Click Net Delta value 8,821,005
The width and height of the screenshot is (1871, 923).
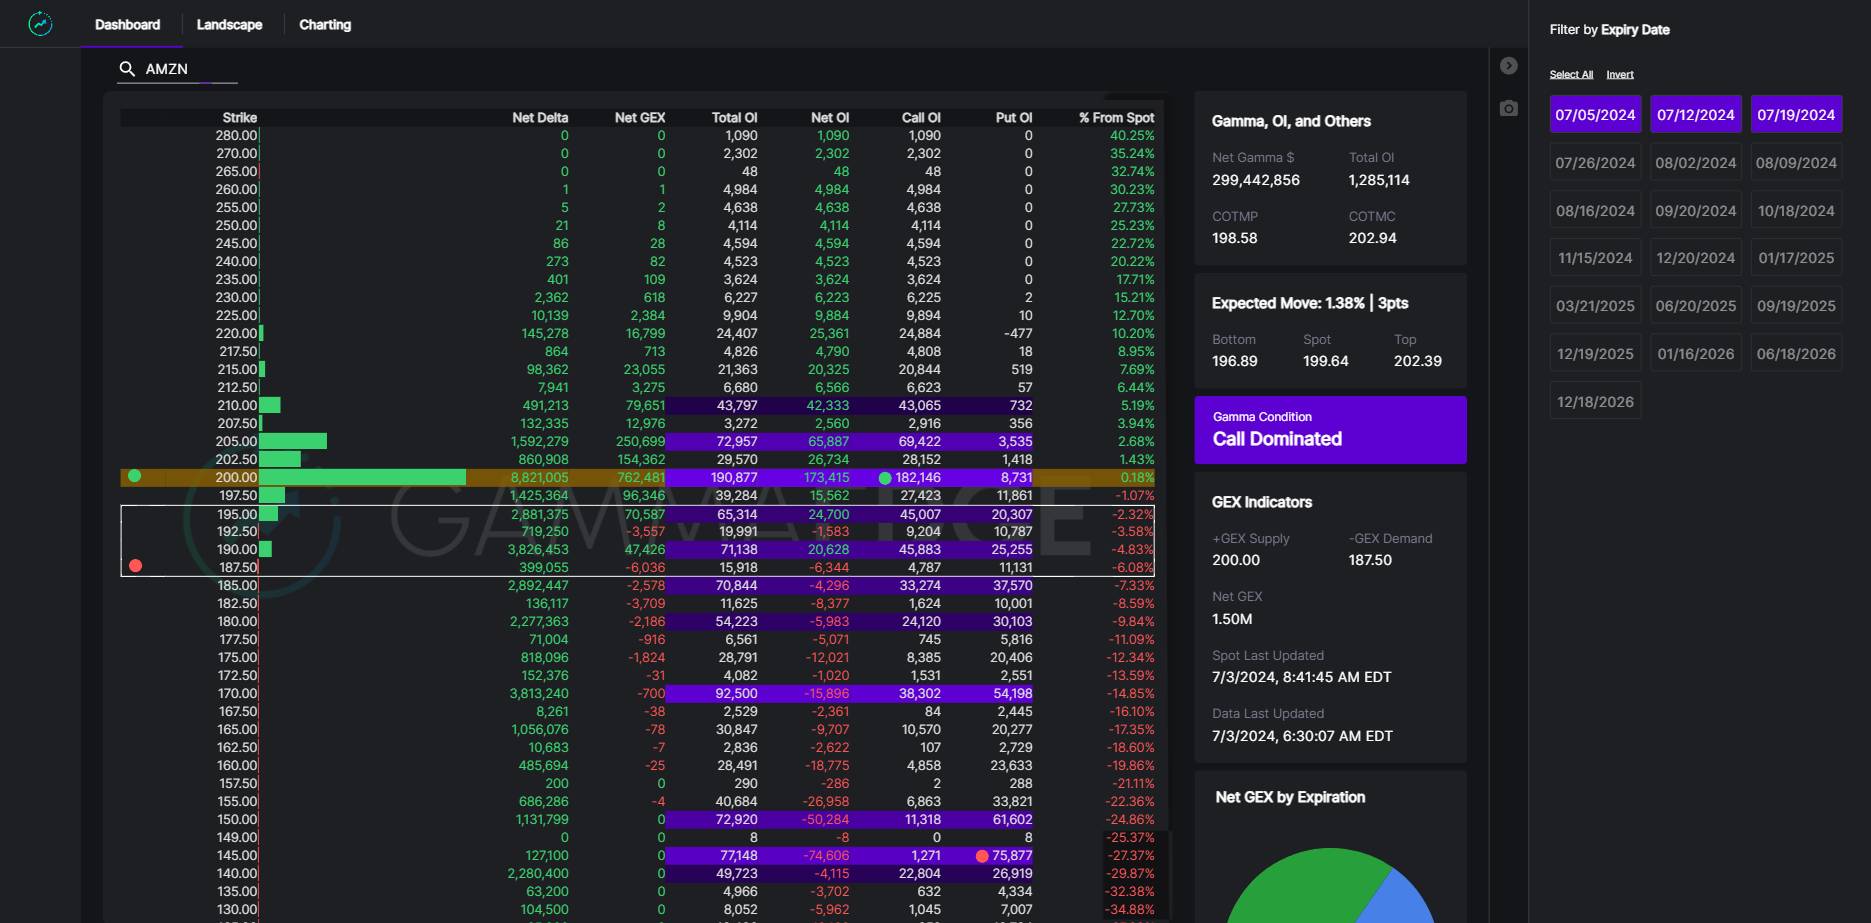click(x=539, y=477)
